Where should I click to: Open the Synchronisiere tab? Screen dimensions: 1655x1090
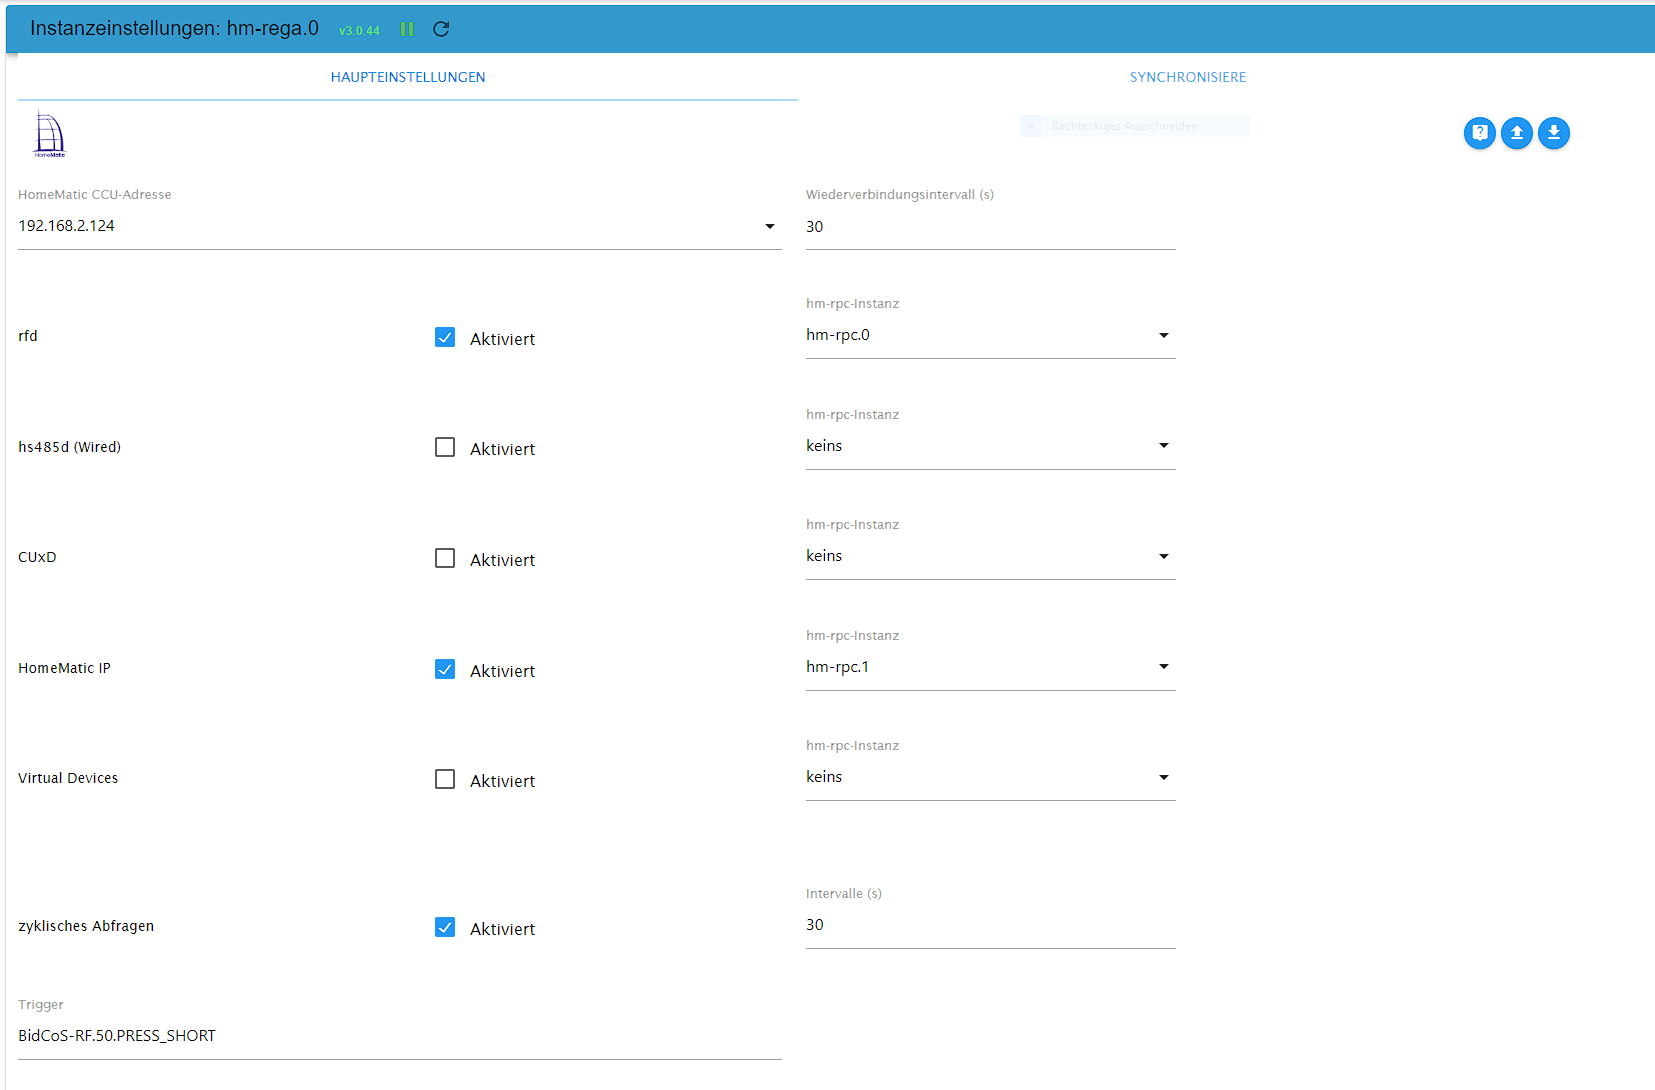(x=1188, y=77)
